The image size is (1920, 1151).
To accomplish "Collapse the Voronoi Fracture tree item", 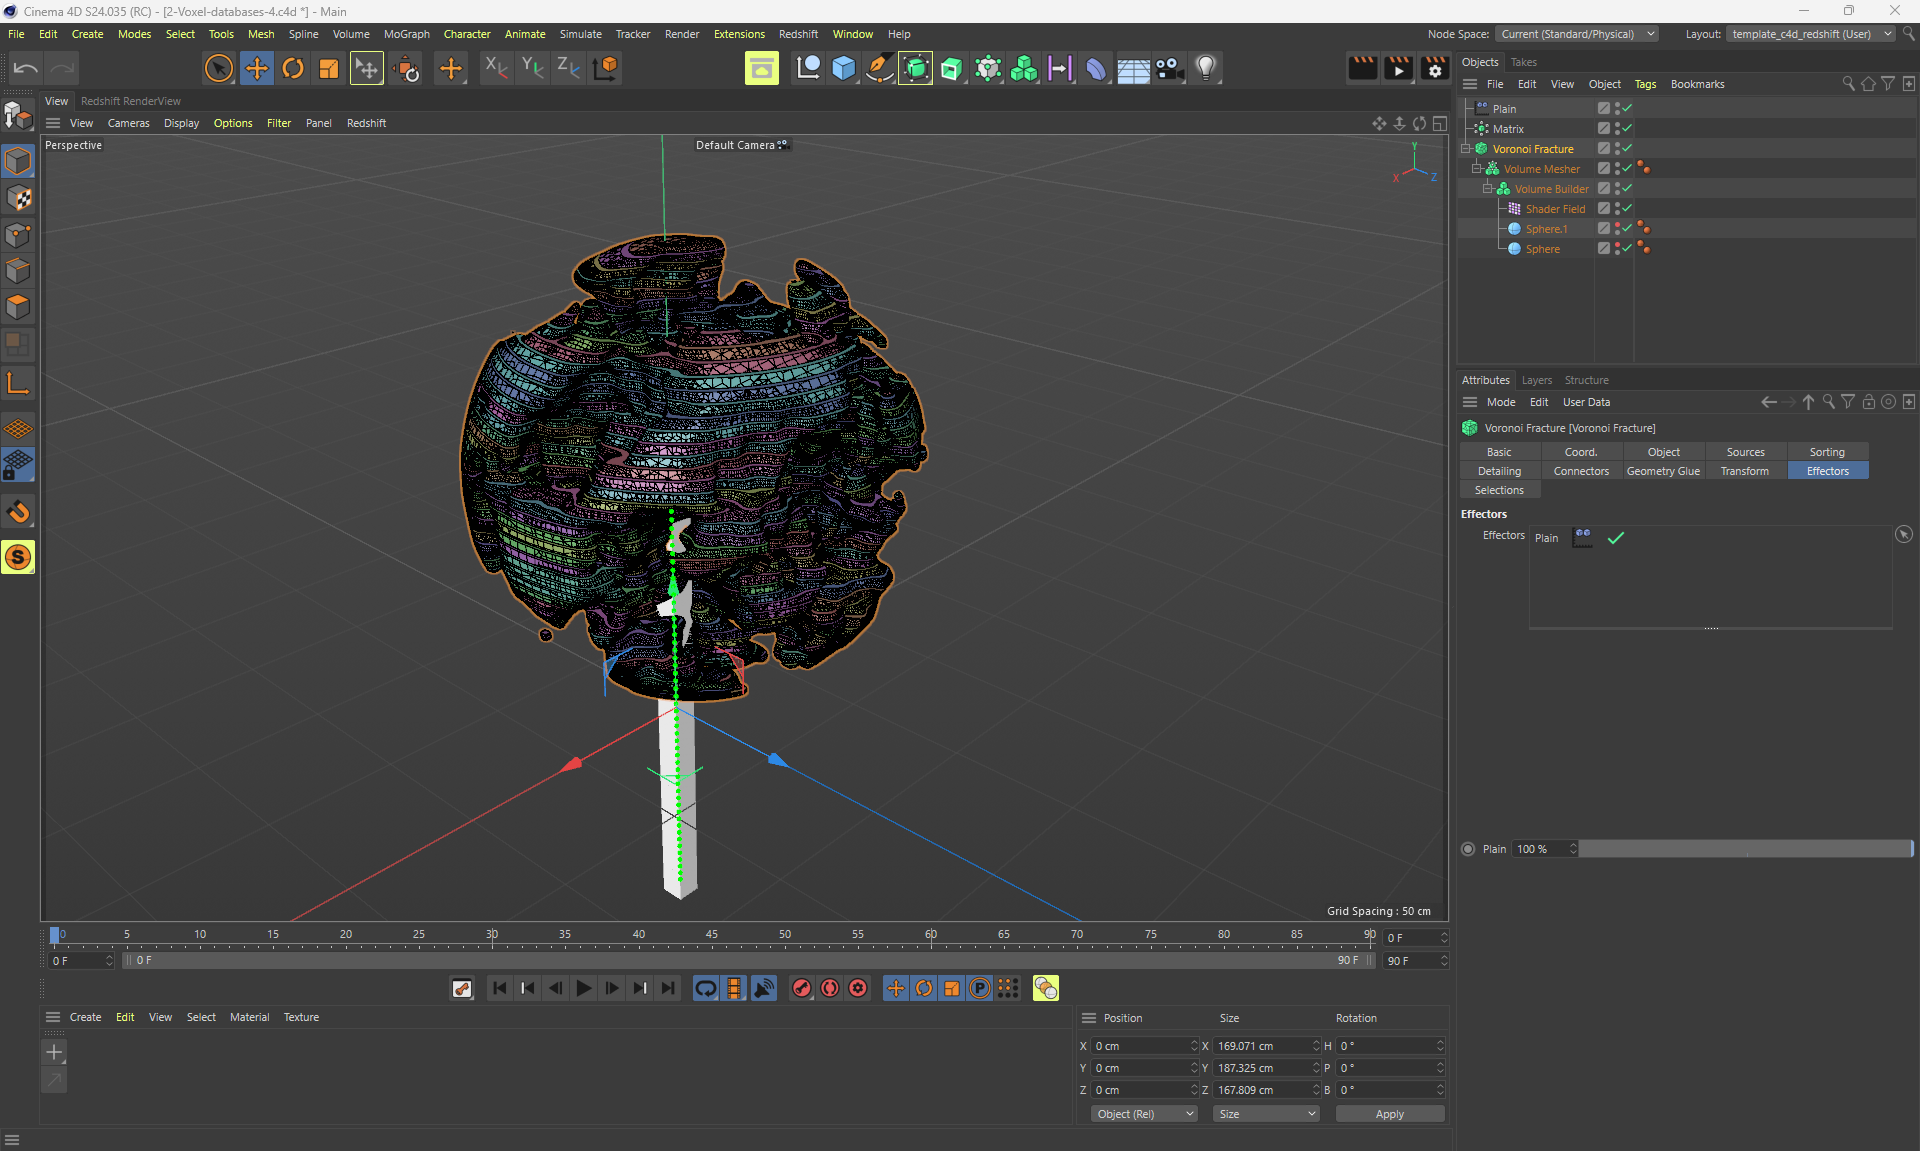I will (1466, 148).
